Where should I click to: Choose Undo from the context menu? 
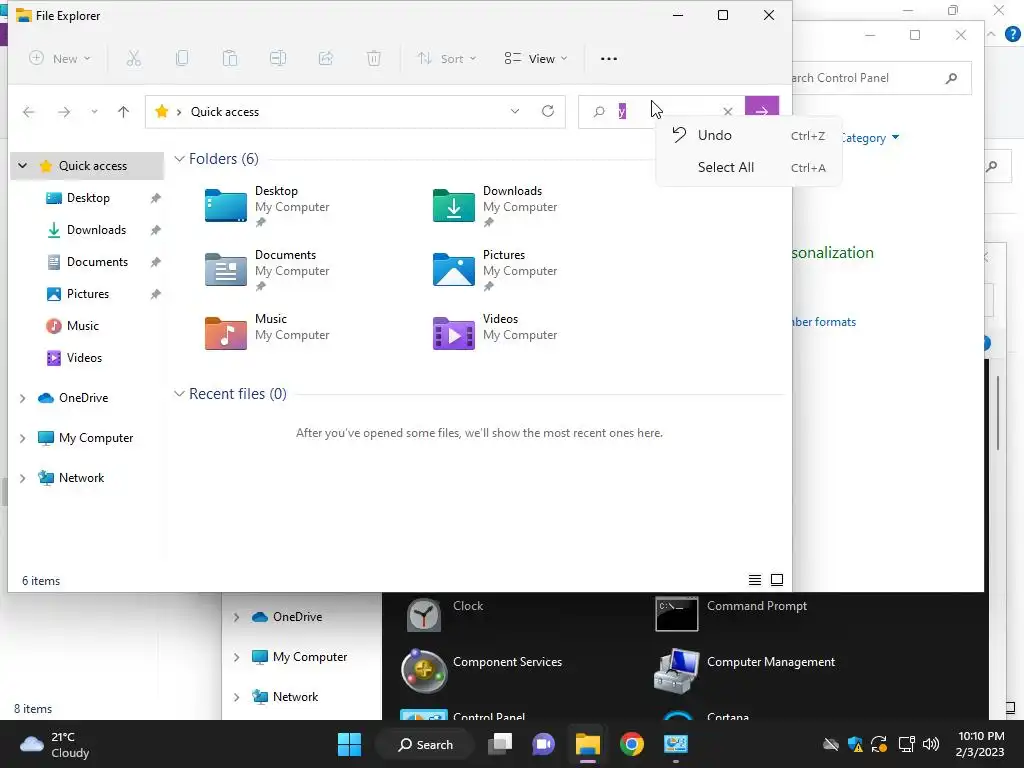click(748, 135)
